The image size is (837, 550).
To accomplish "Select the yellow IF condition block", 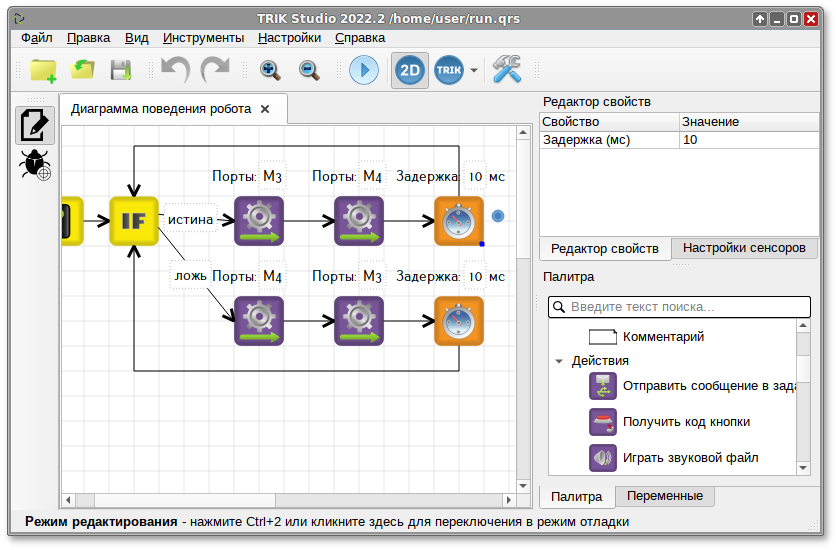I will 134,221.
